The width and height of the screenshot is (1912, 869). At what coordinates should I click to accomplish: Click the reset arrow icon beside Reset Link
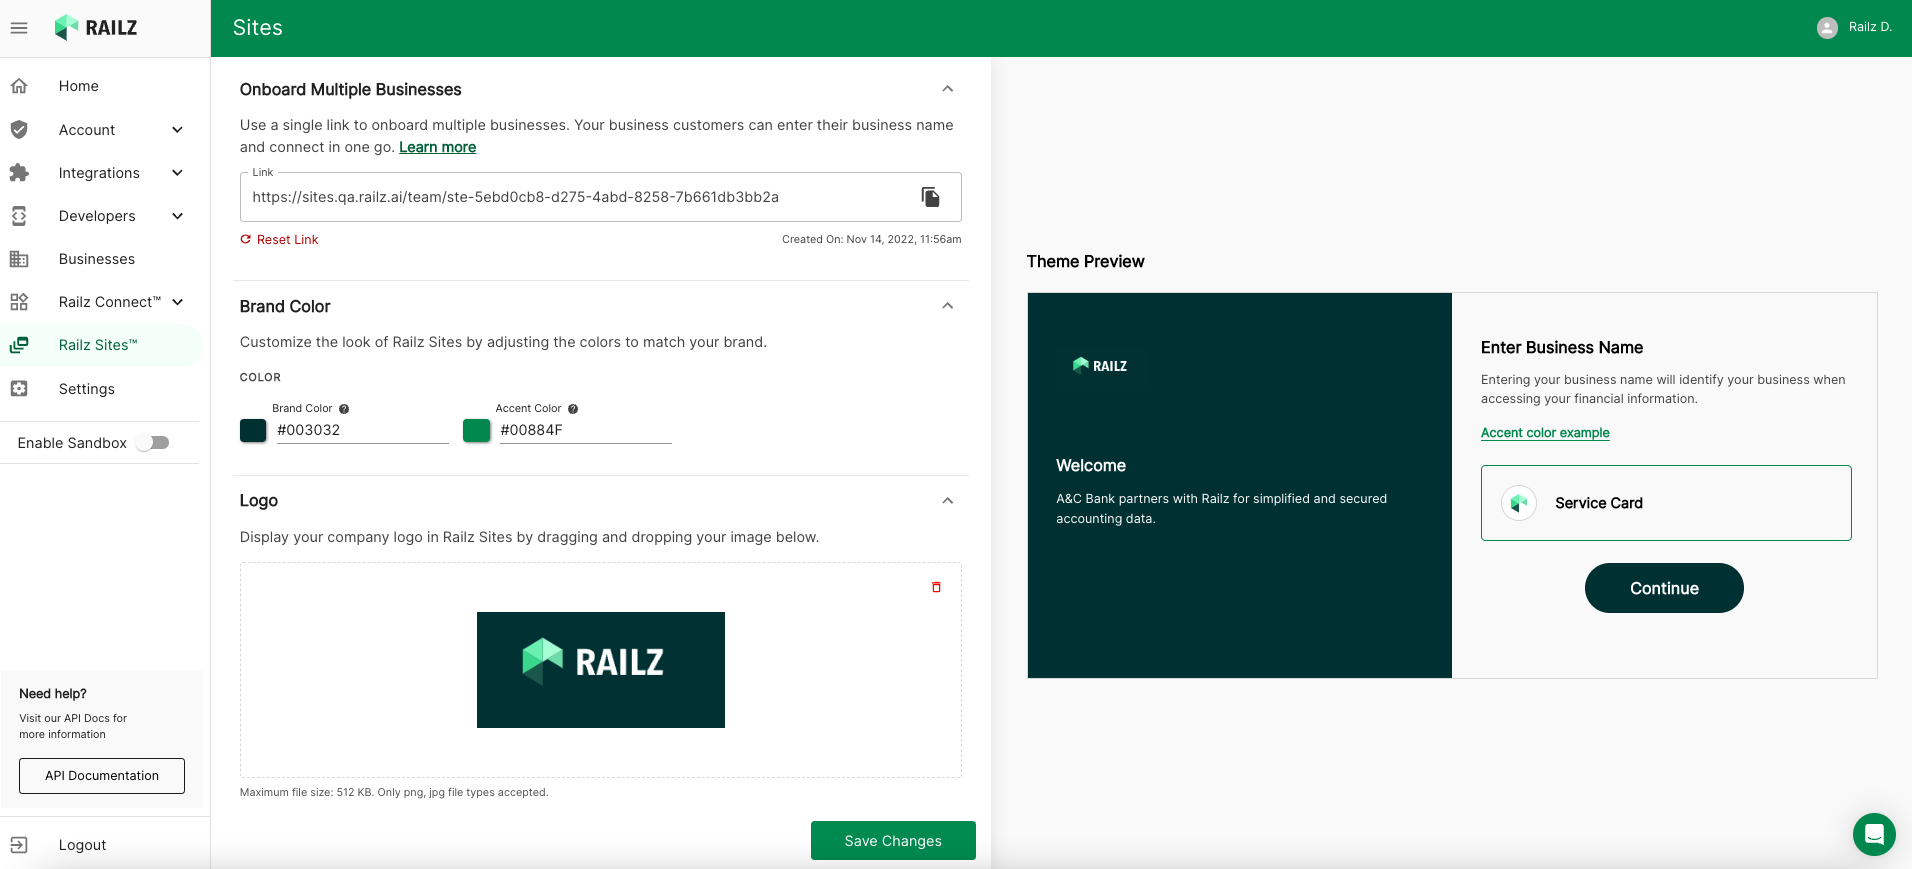click(x=246, y=240)
